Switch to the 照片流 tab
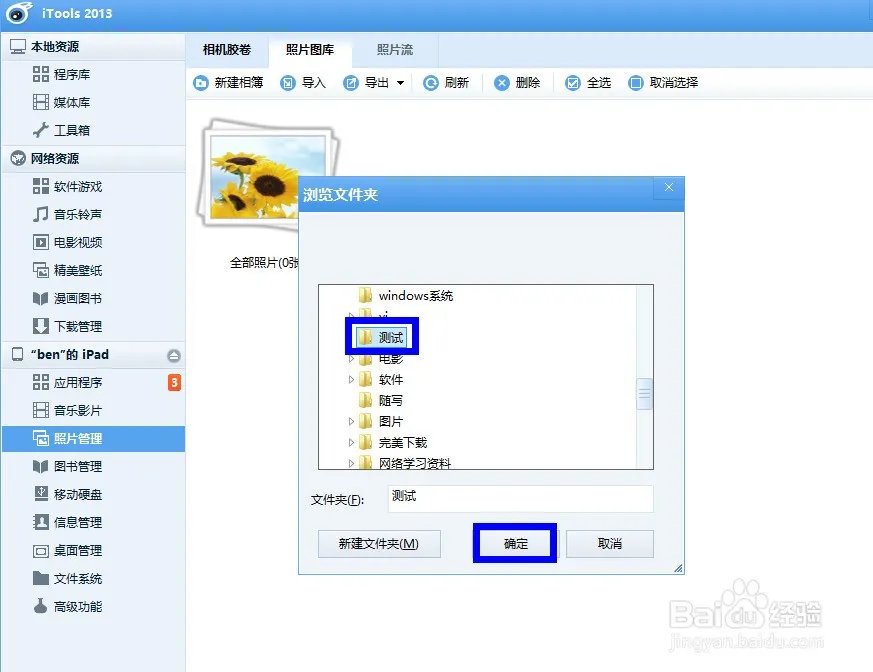Image resolution: width=873 pixels, height=672 pixels. click(395, 48)
